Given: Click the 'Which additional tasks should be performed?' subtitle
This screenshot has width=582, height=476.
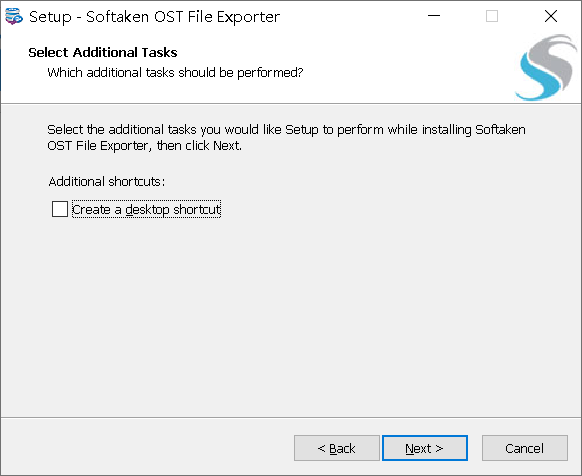Looking at the screenshot, I should 175,72.
